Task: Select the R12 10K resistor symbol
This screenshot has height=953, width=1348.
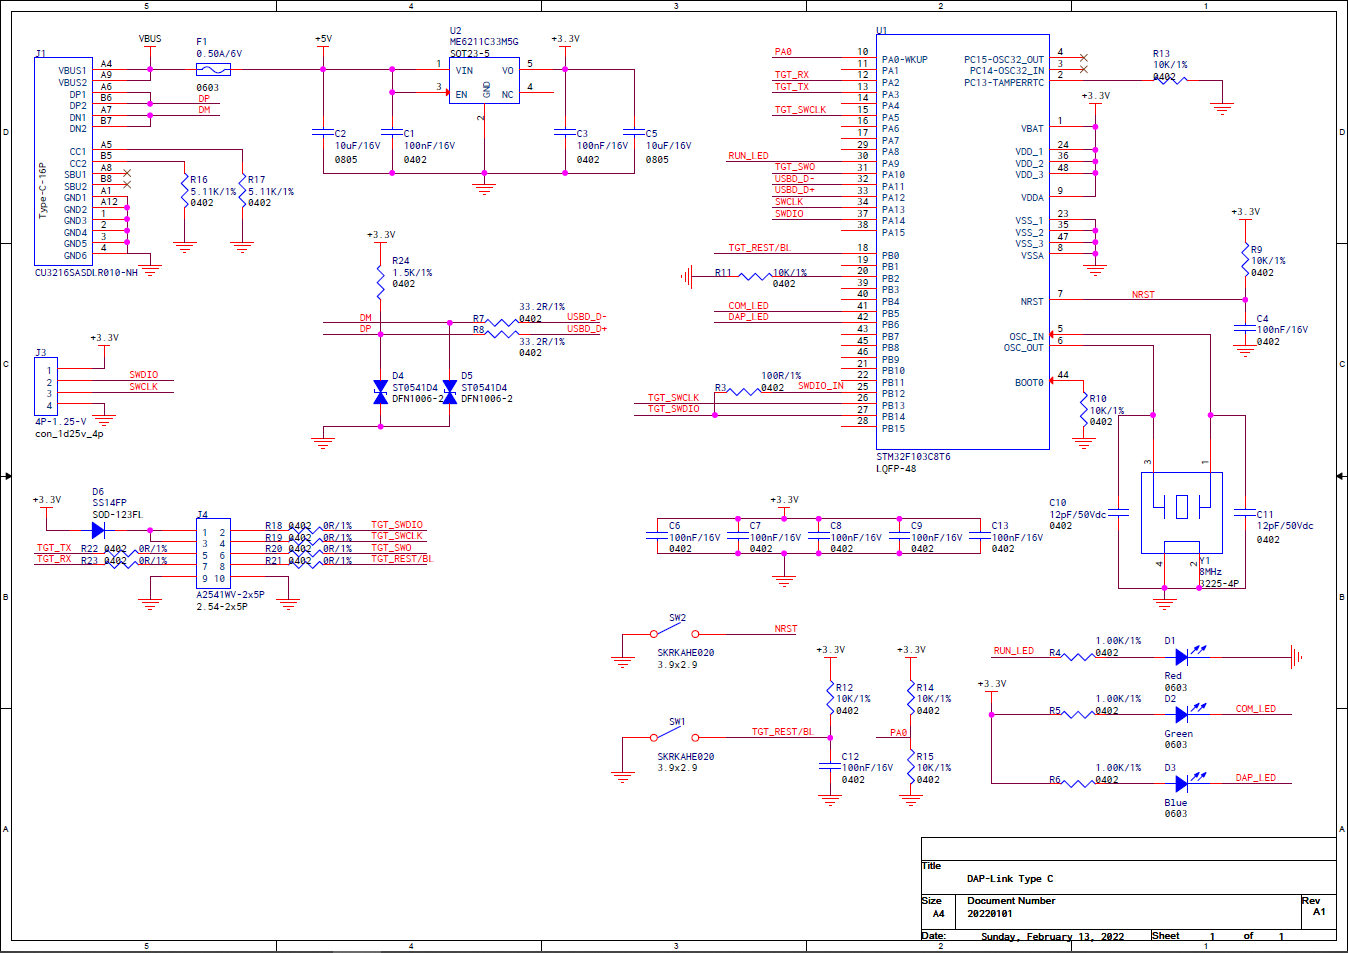Action: pos(830,698)
